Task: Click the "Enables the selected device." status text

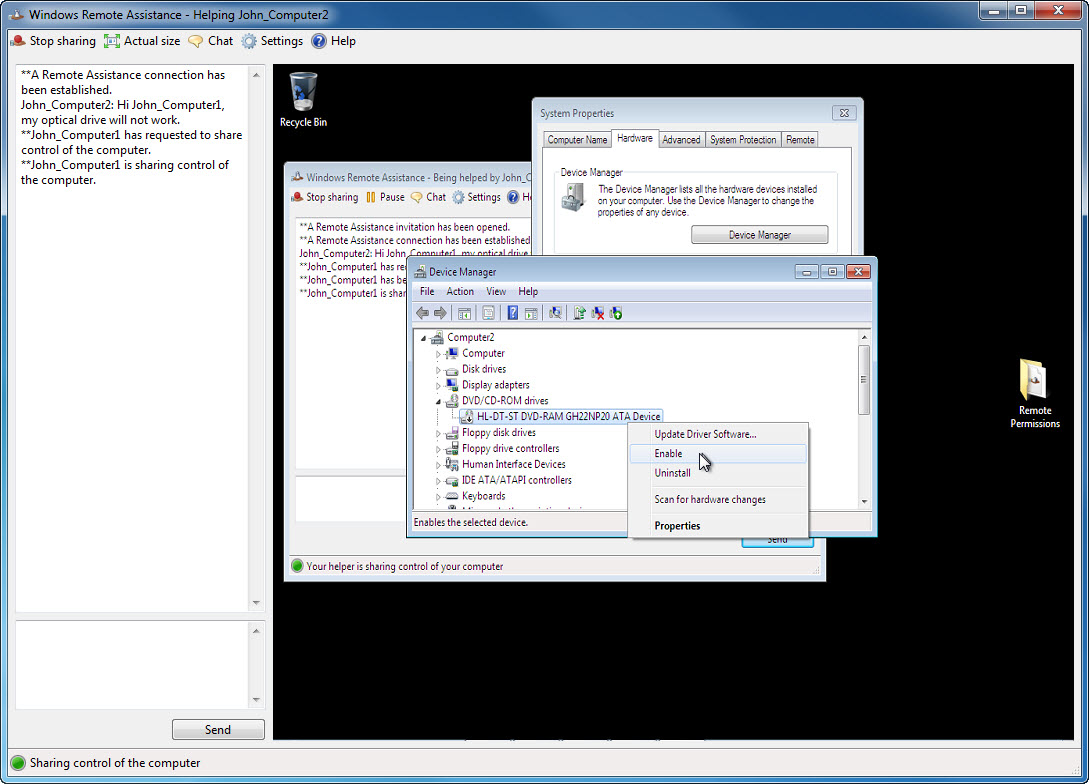Action: coord(471,522)
